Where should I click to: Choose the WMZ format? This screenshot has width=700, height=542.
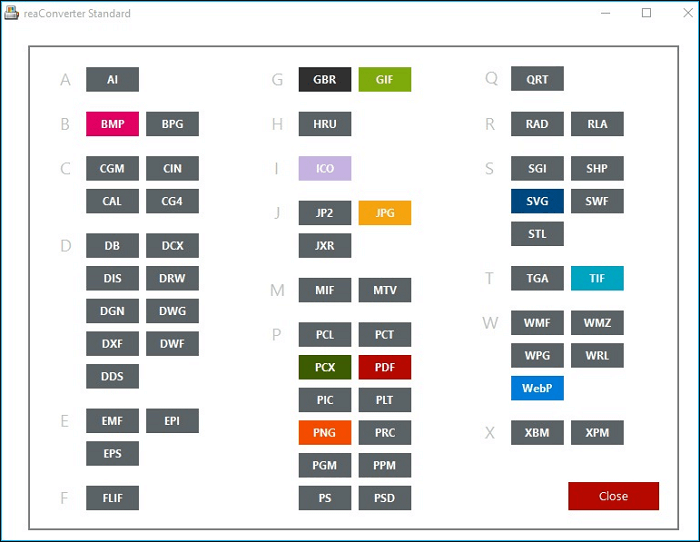coord(597,323)
